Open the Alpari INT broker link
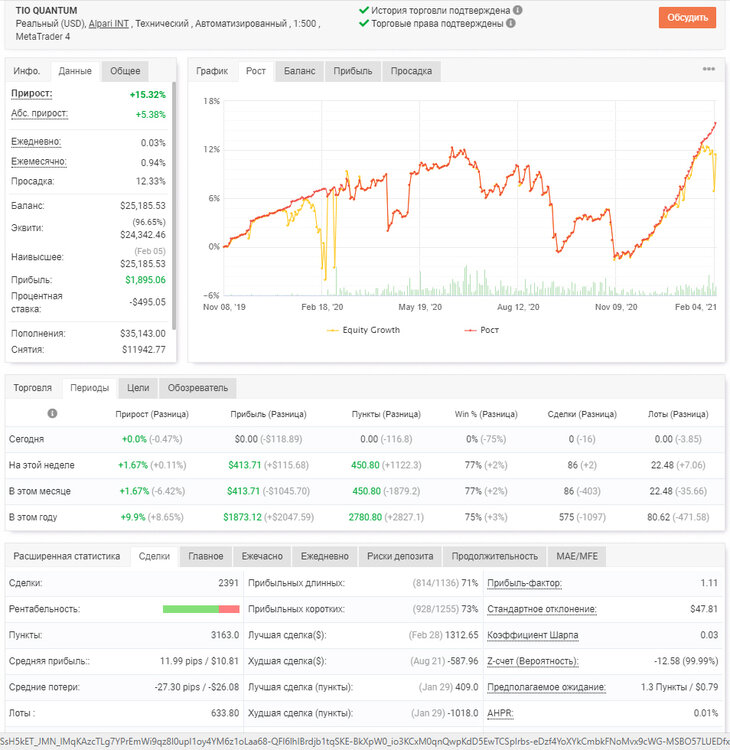Viewport: 730px width, 750px height. [x=109, y=23]
